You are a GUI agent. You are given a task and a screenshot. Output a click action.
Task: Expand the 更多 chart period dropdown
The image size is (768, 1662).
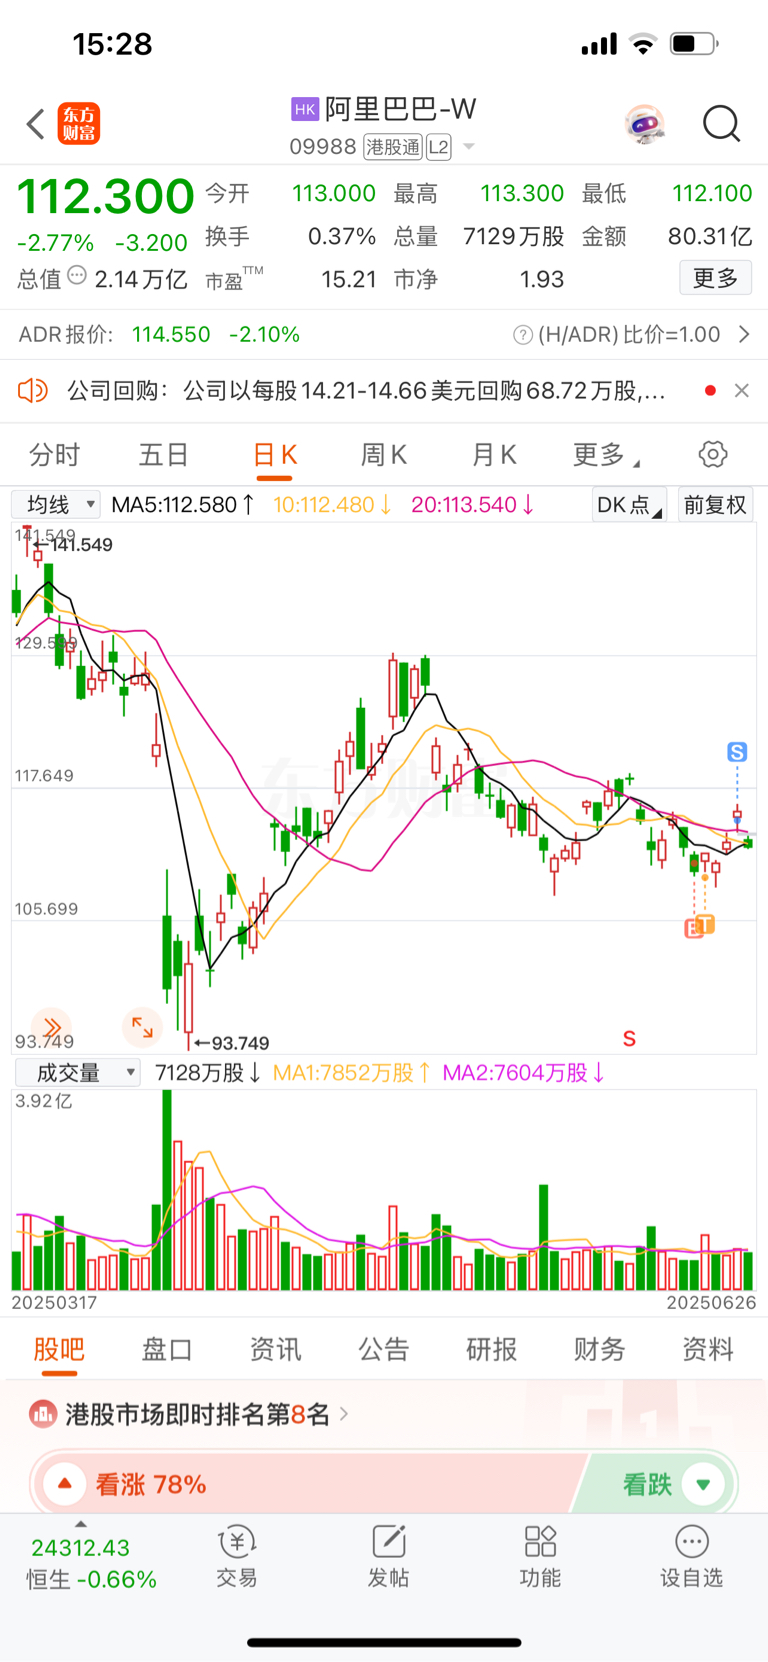(605, 455)
